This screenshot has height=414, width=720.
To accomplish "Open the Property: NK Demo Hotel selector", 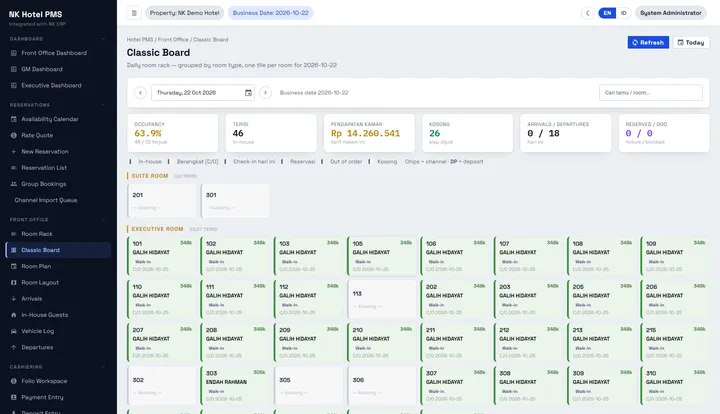I will 185,13.
